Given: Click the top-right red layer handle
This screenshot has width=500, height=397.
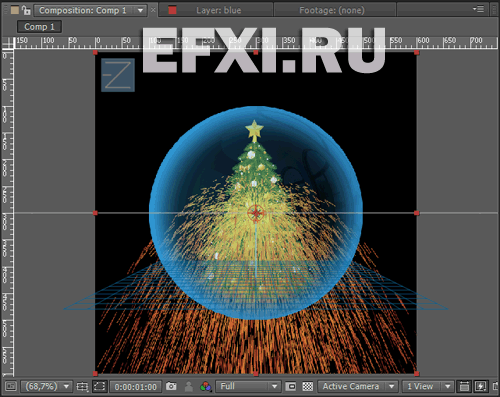Looking at the screenshot, I should click(416, 52).
